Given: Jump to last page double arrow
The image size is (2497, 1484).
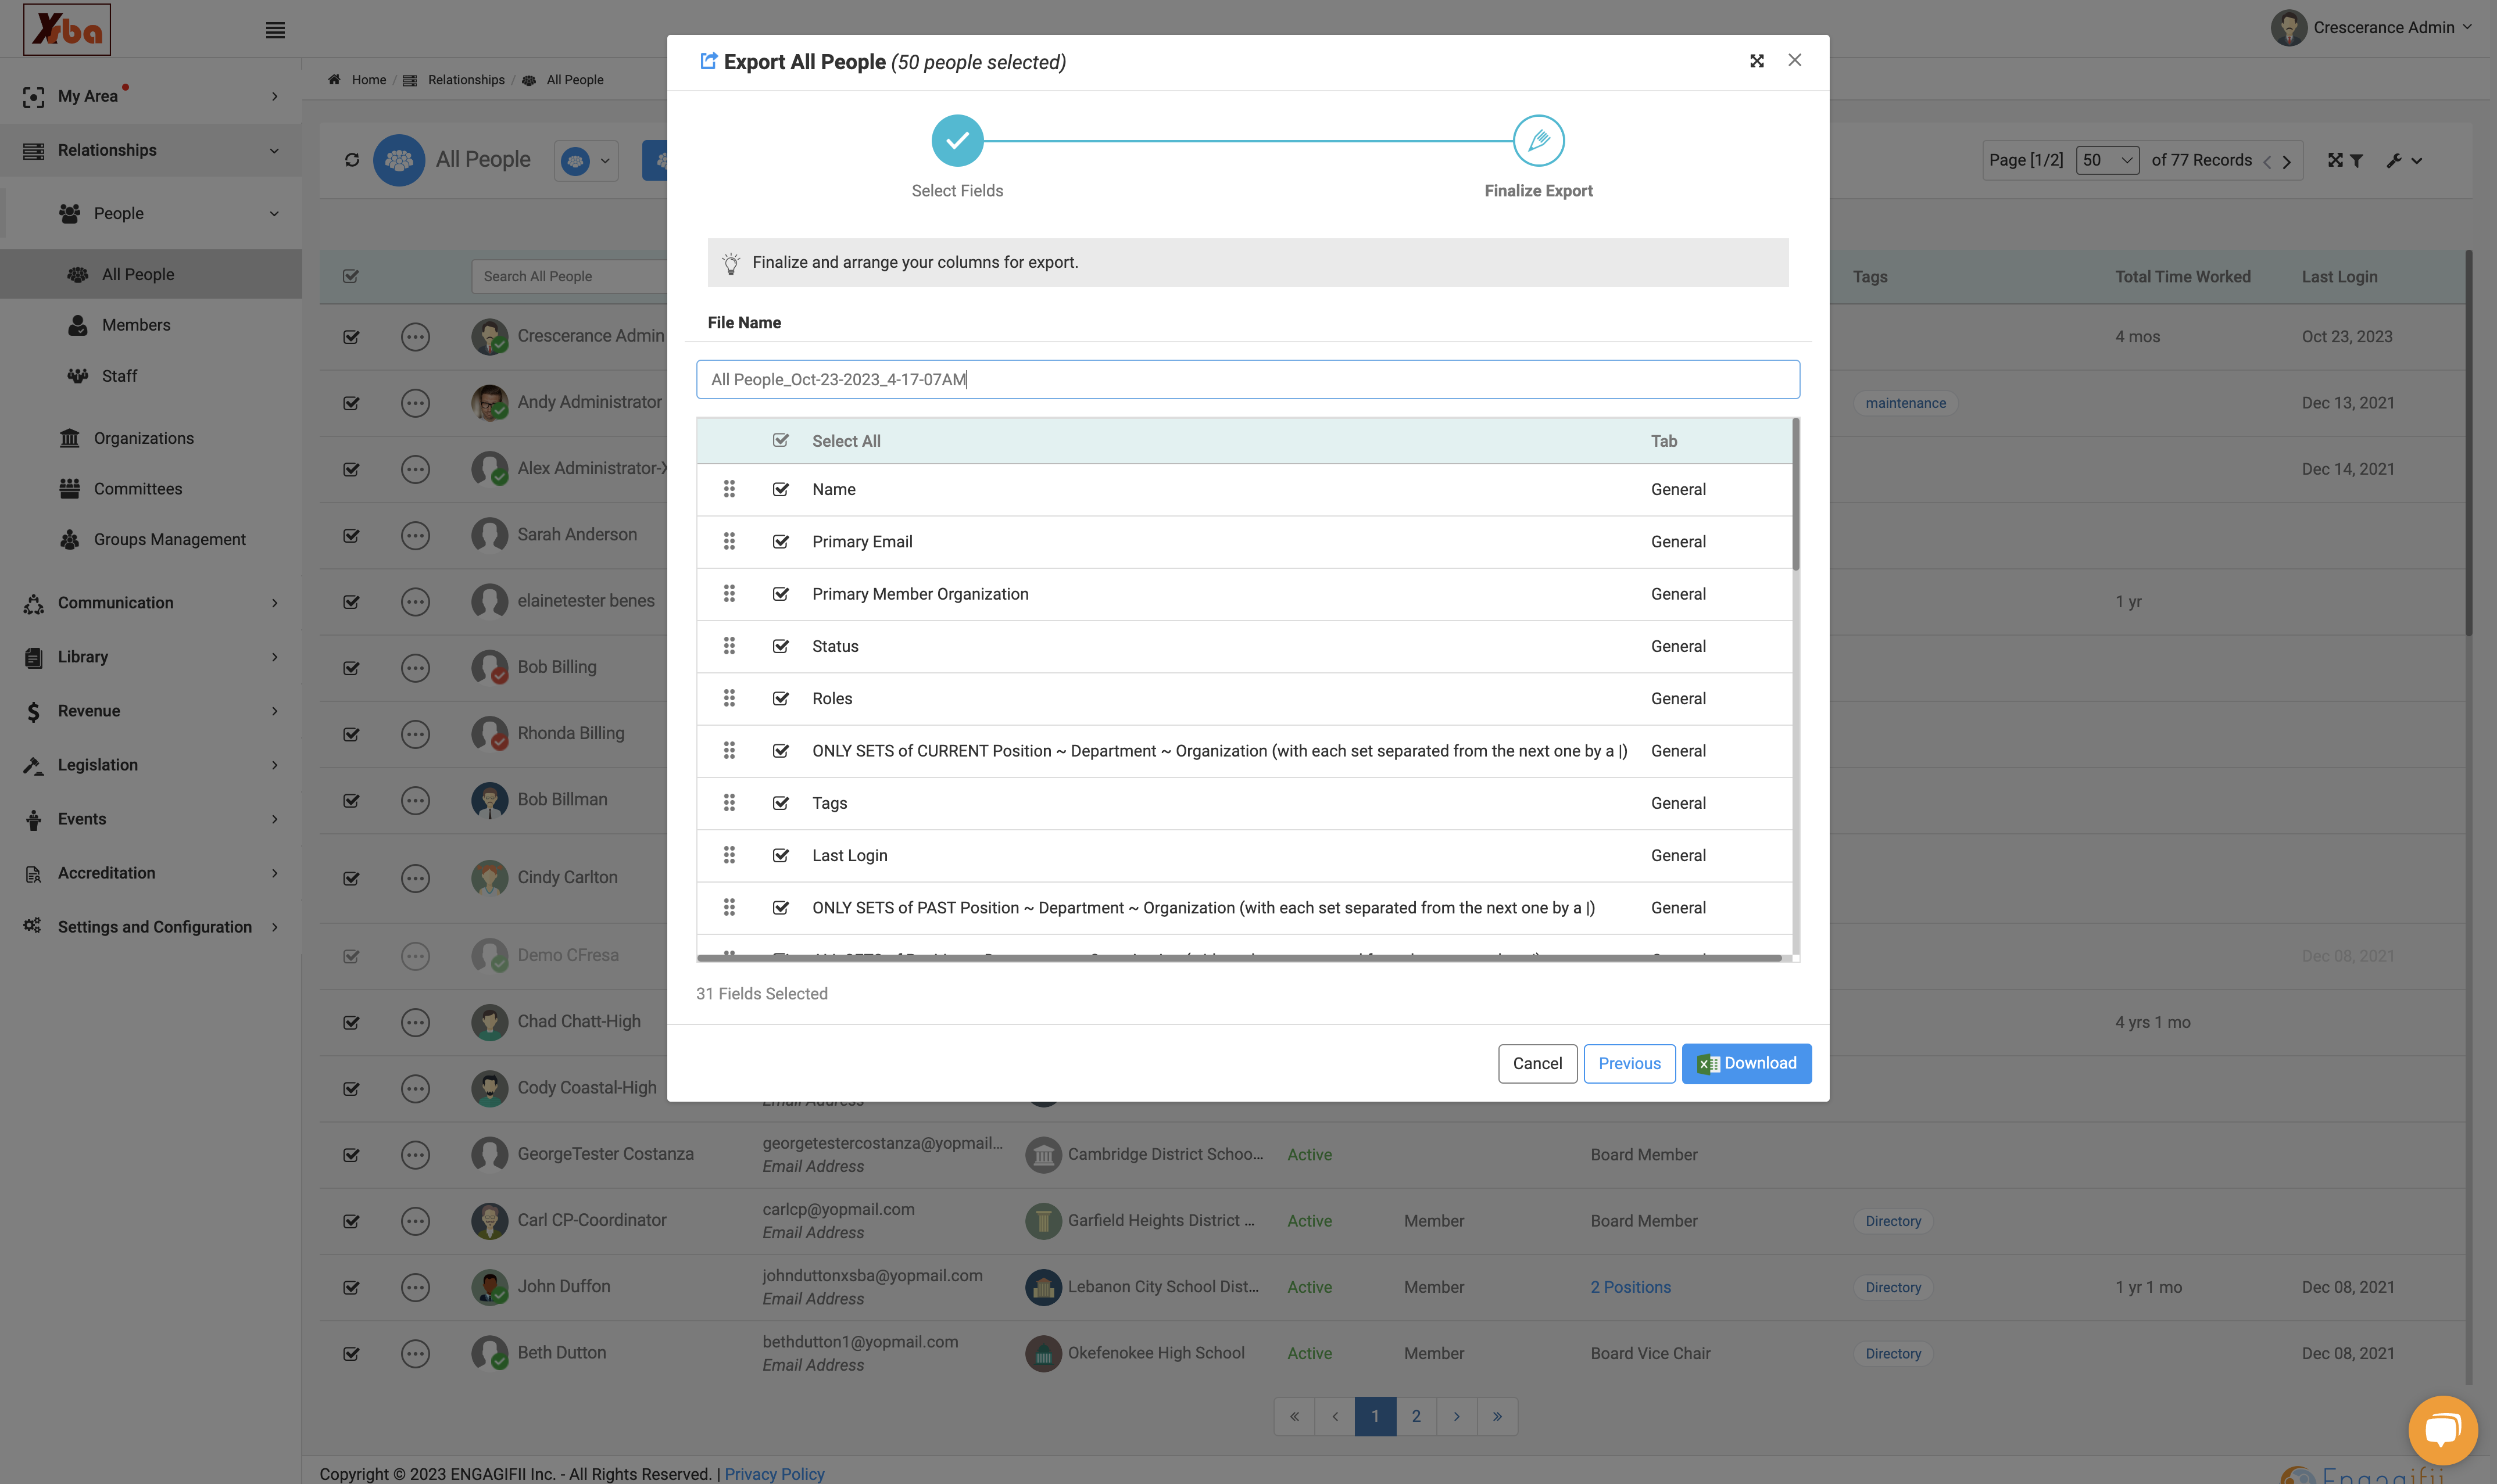Looking at the screenshot, I should 1497,1416.
